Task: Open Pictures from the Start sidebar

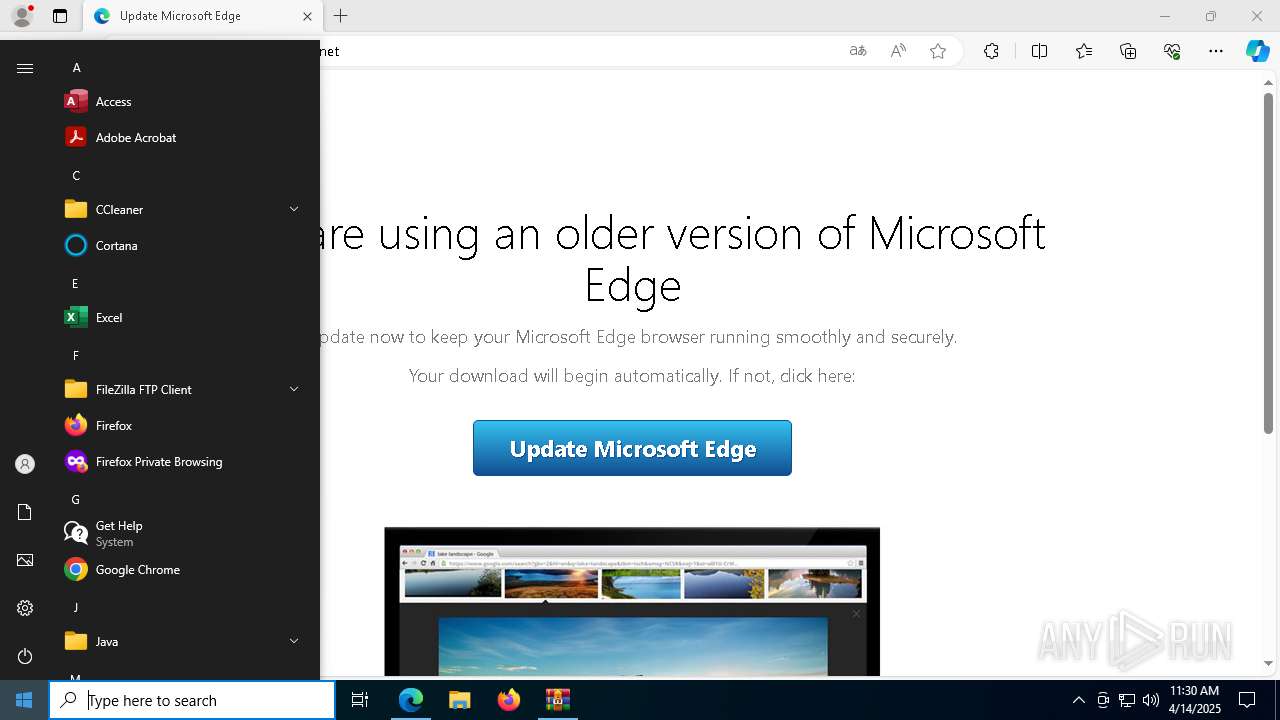Action: (x=25, y=560)
